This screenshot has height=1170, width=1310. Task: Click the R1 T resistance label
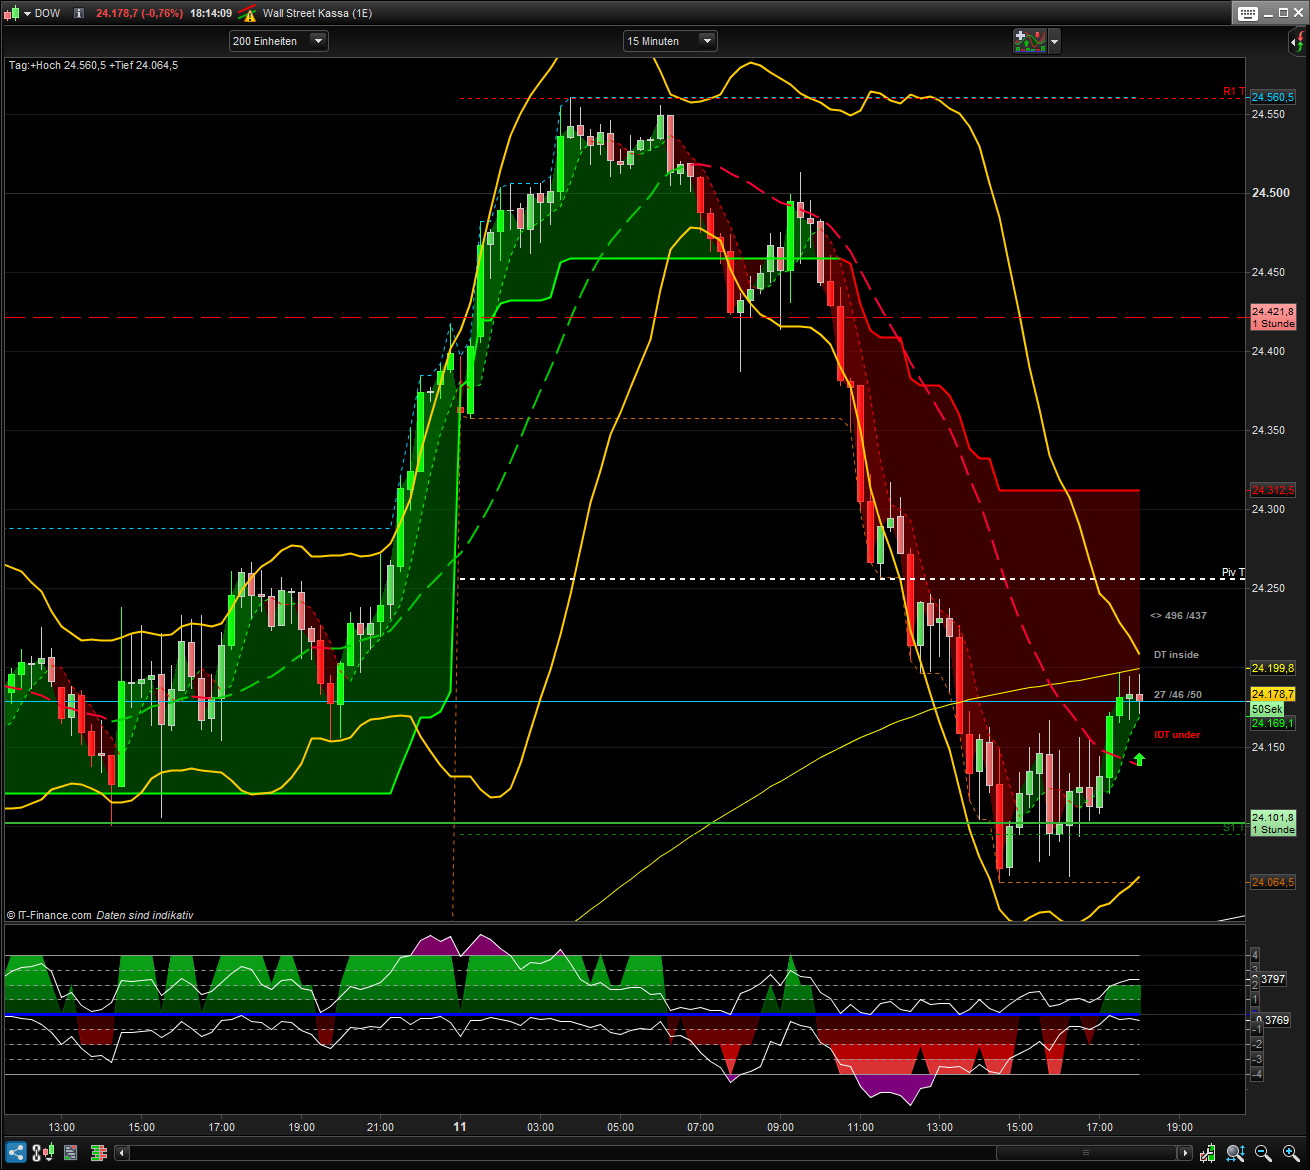[1234, 92]
